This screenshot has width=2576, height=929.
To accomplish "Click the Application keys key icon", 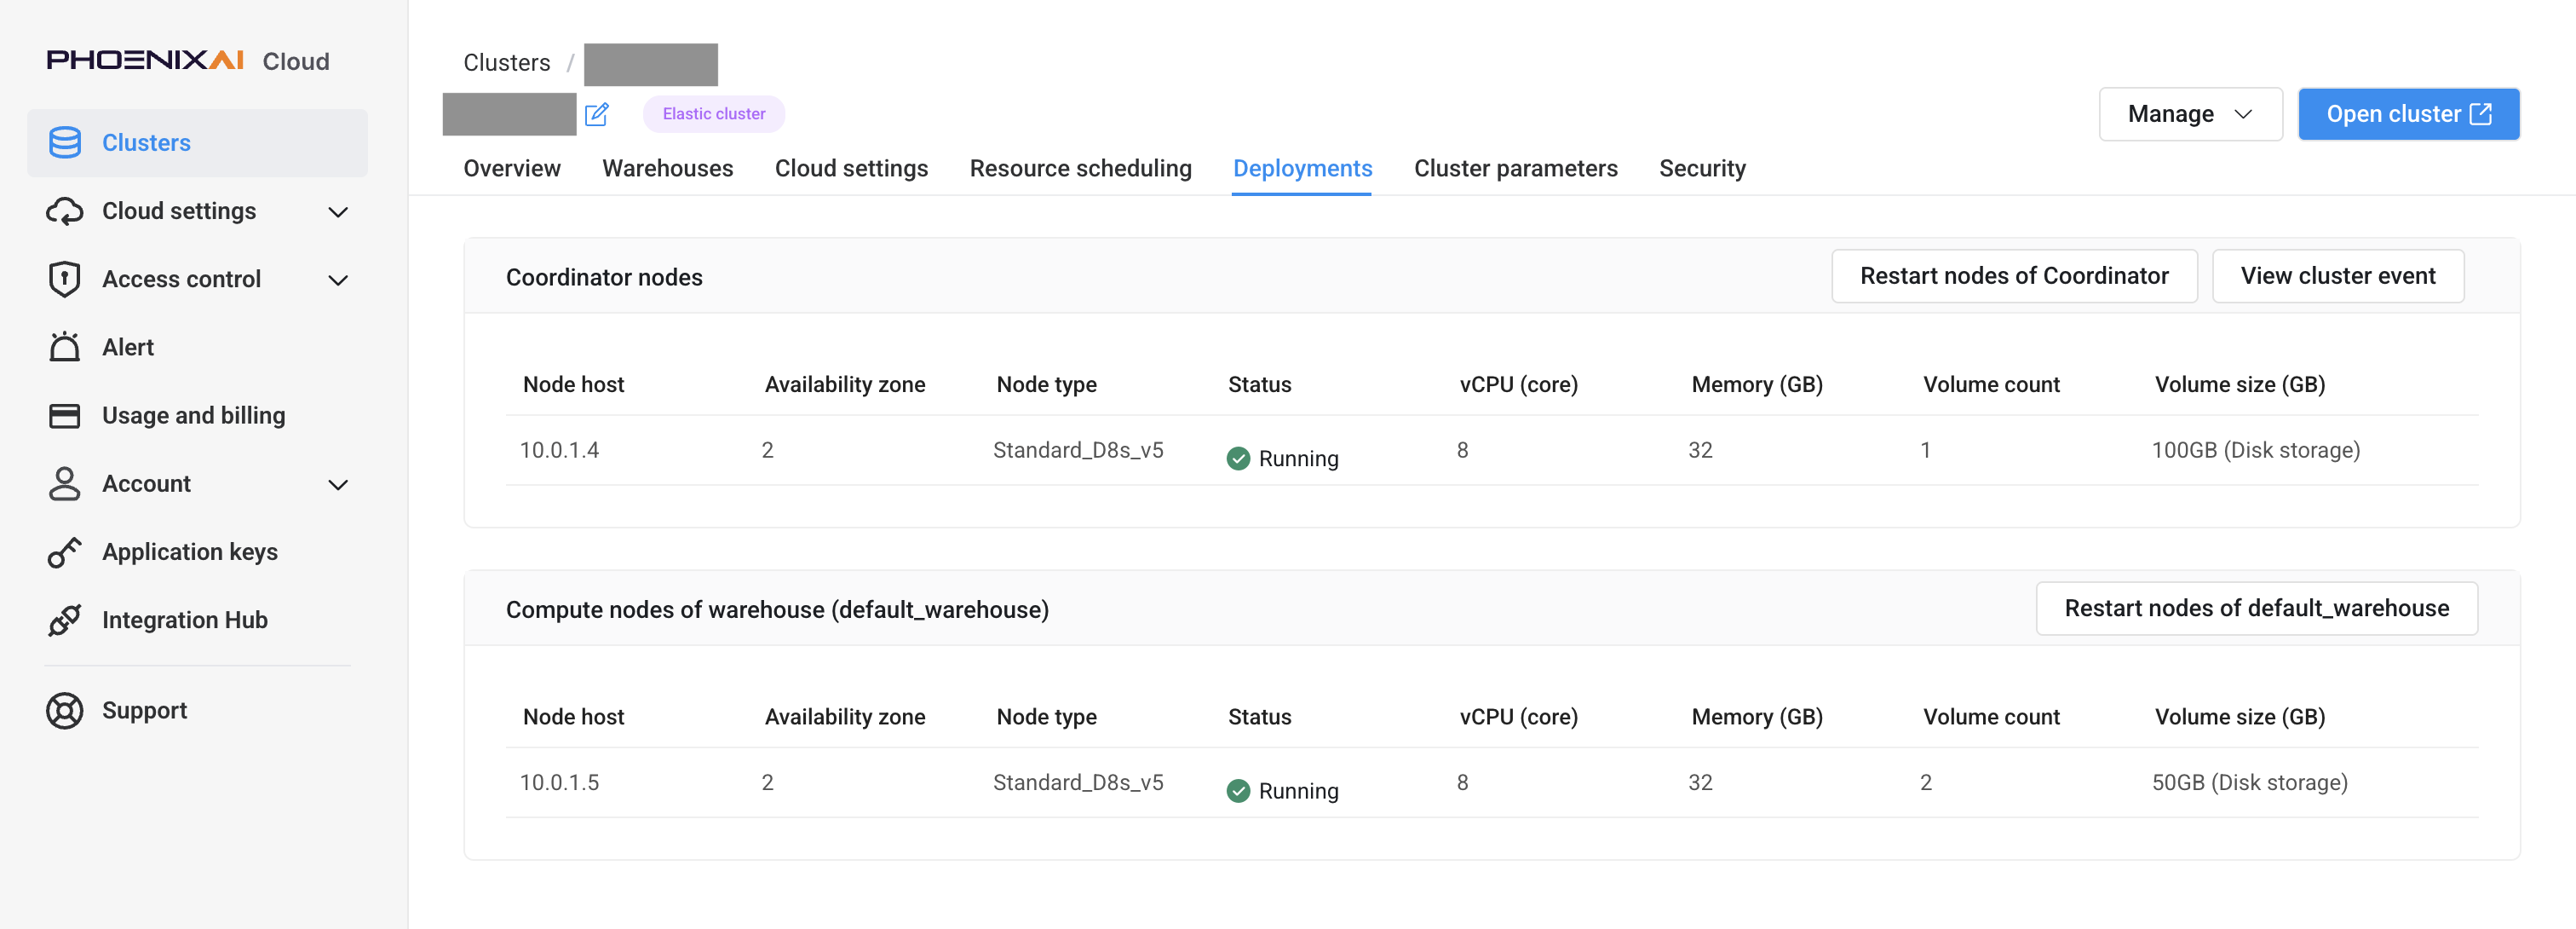I will [x=65, y=551].
